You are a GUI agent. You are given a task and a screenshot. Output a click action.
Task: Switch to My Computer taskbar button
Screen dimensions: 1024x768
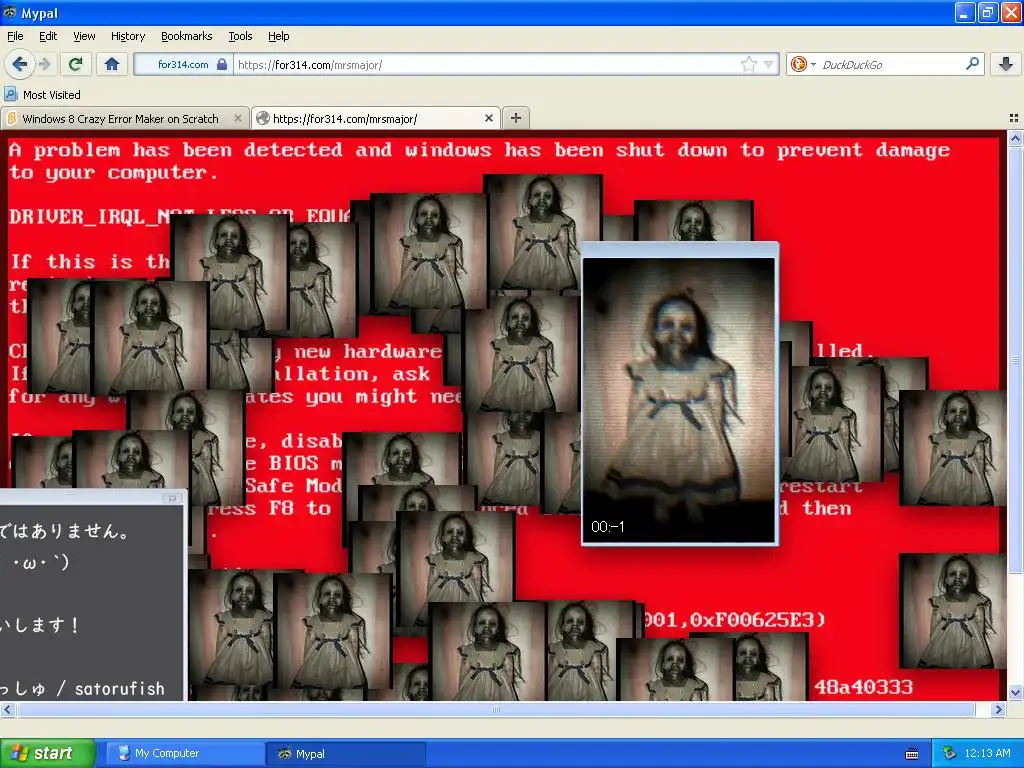[x=183, y=753]
